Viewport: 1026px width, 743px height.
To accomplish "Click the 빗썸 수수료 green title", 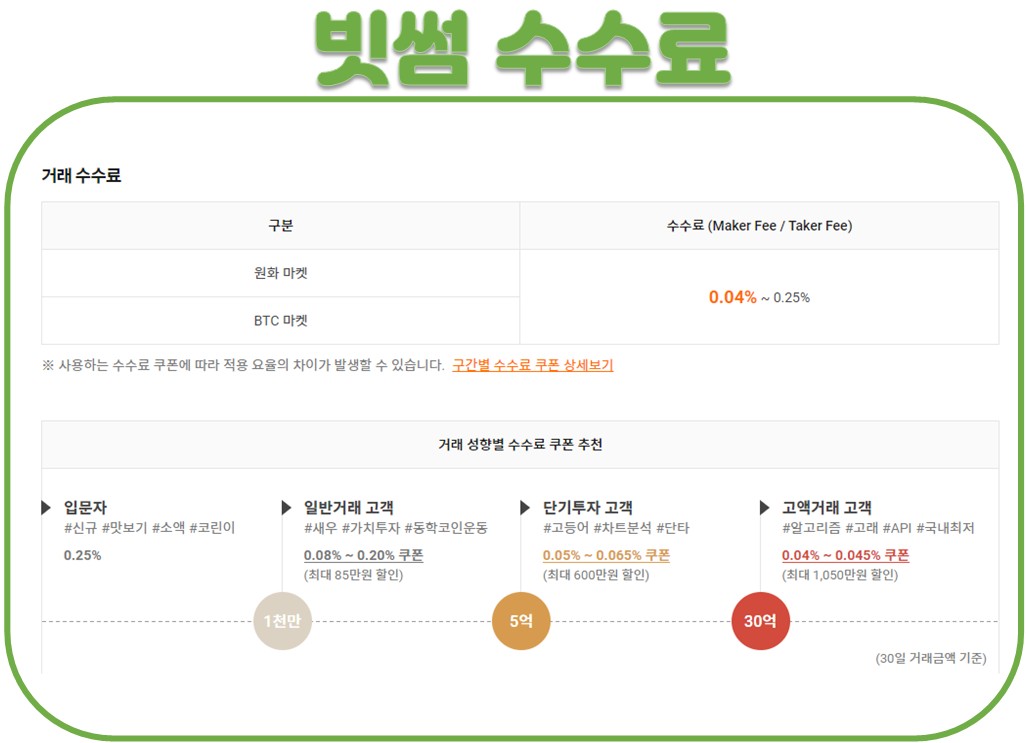I will 522,49.
